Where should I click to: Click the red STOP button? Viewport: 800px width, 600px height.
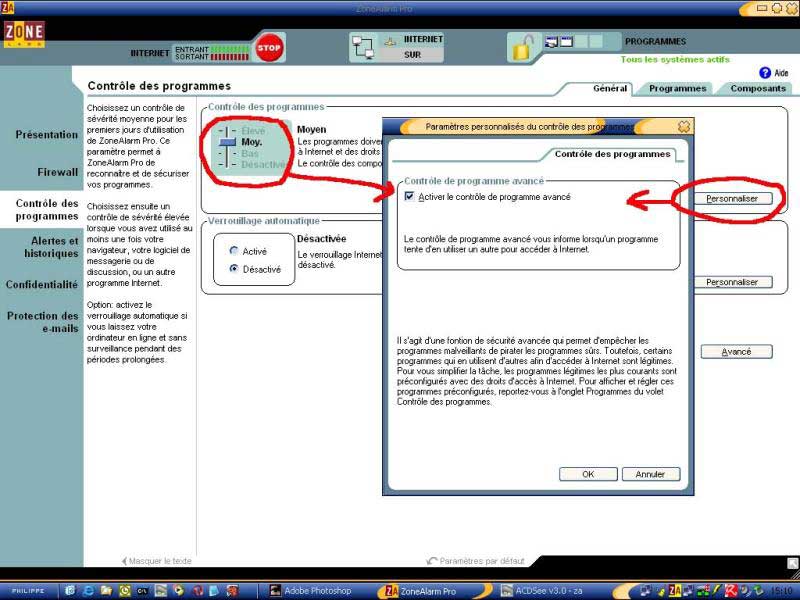(x=269, y=46)
